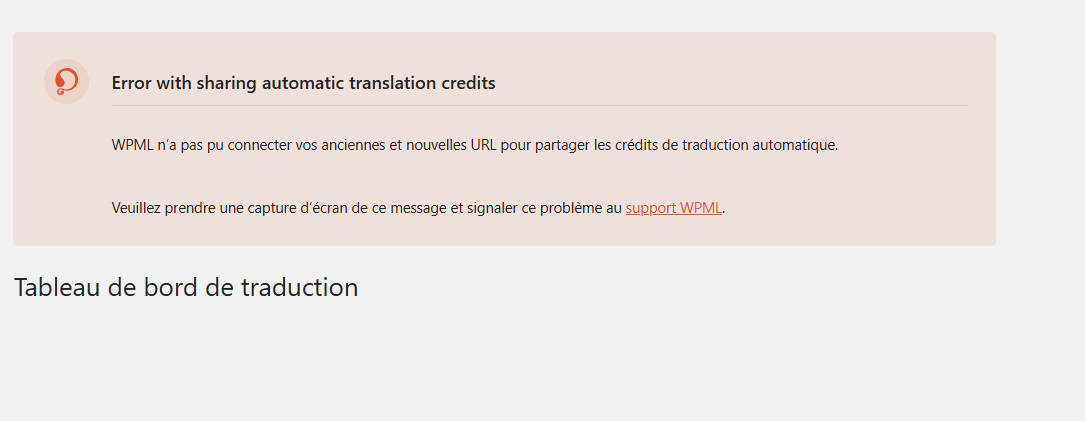The height and width of the screenshot is (421, 1085).
Task: Click the word "Error" in the notice heading
Action: (x=132, y=83)
